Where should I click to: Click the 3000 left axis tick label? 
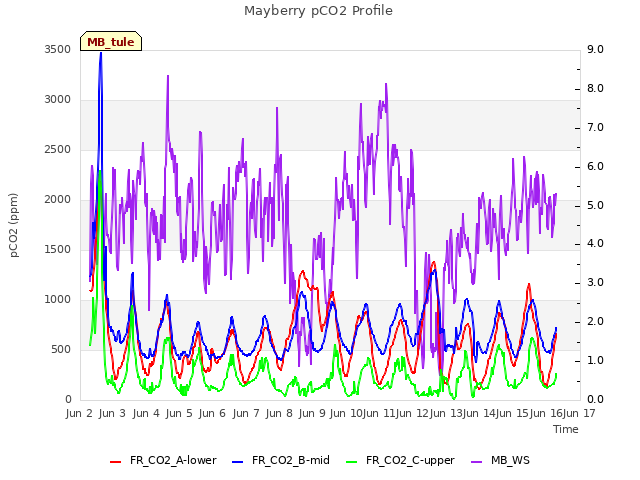click(x=58, y=100)
